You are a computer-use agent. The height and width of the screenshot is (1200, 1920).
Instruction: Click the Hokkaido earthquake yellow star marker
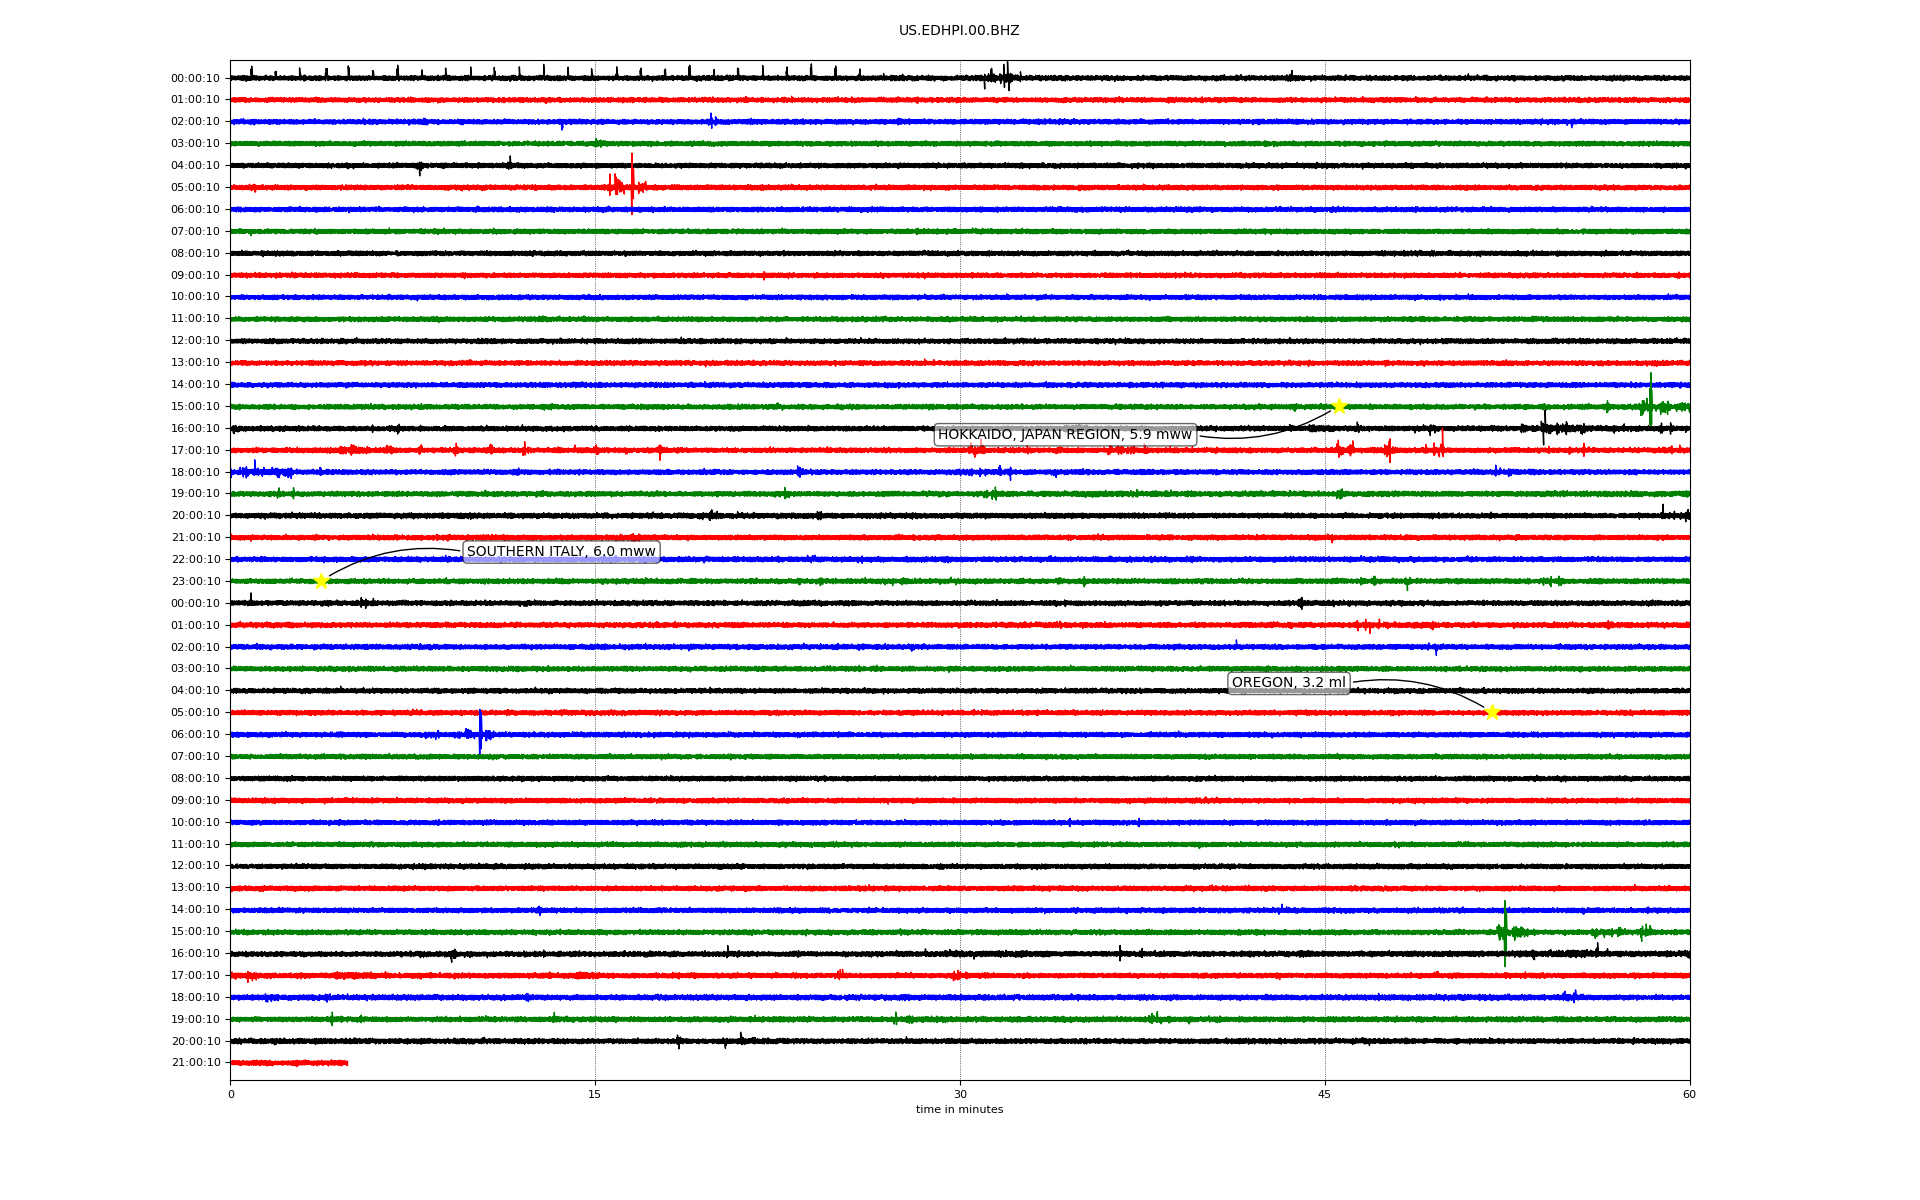[x=1339, y=406]
